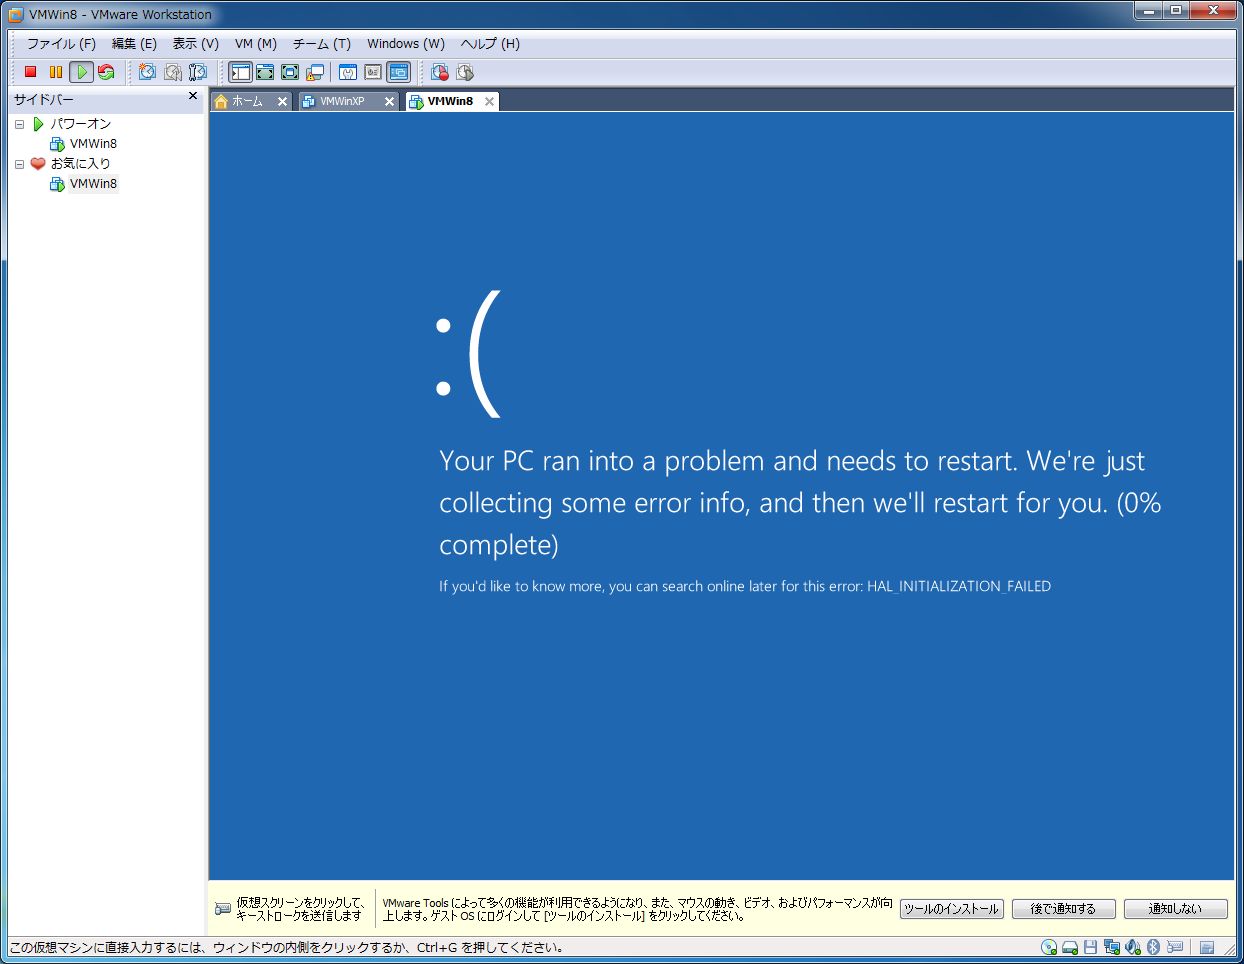Switch to the VMWinXP tab
This screenshot has width=1244, height=964.
pyautogui.click(x=348, y=101)
